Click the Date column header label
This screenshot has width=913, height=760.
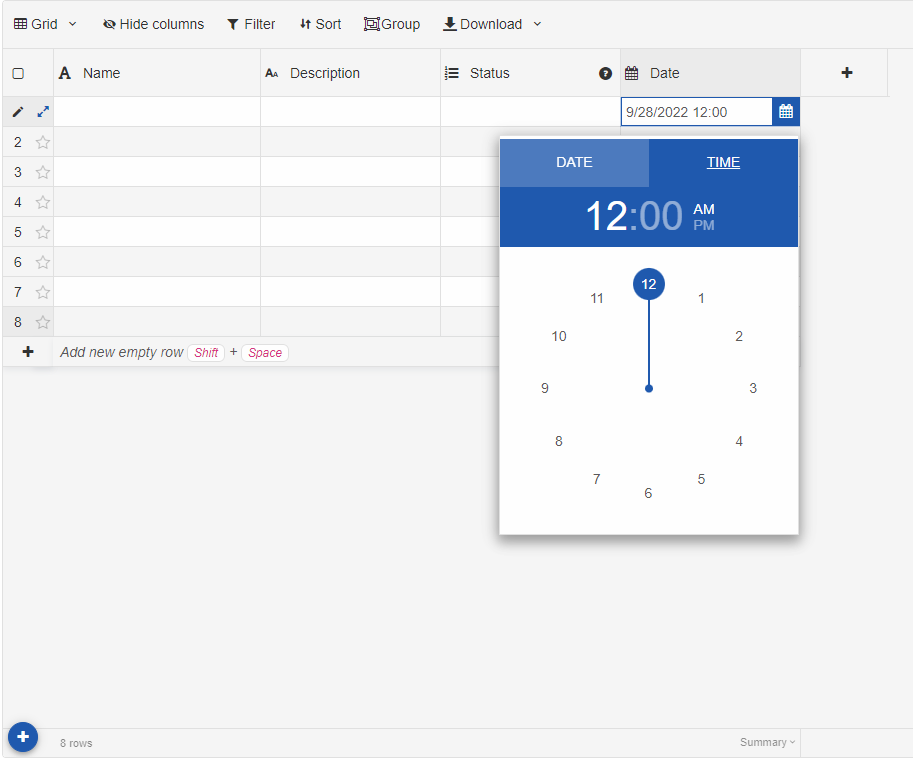pos(664,73)
